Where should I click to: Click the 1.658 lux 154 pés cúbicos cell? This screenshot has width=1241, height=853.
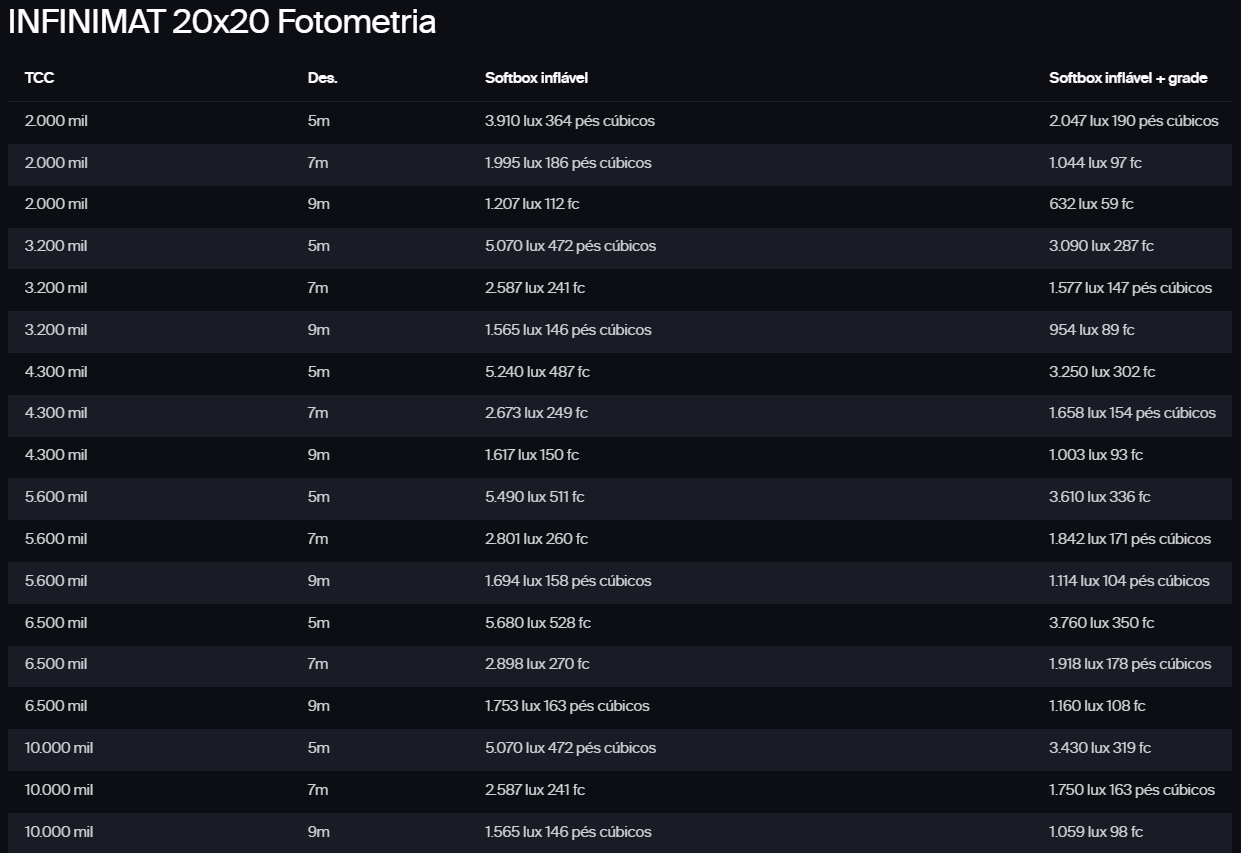point(1132,413)
